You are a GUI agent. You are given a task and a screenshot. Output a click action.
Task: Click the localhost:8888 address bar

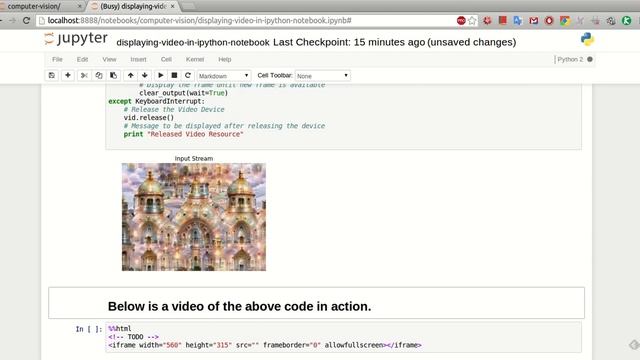(245, 20)
